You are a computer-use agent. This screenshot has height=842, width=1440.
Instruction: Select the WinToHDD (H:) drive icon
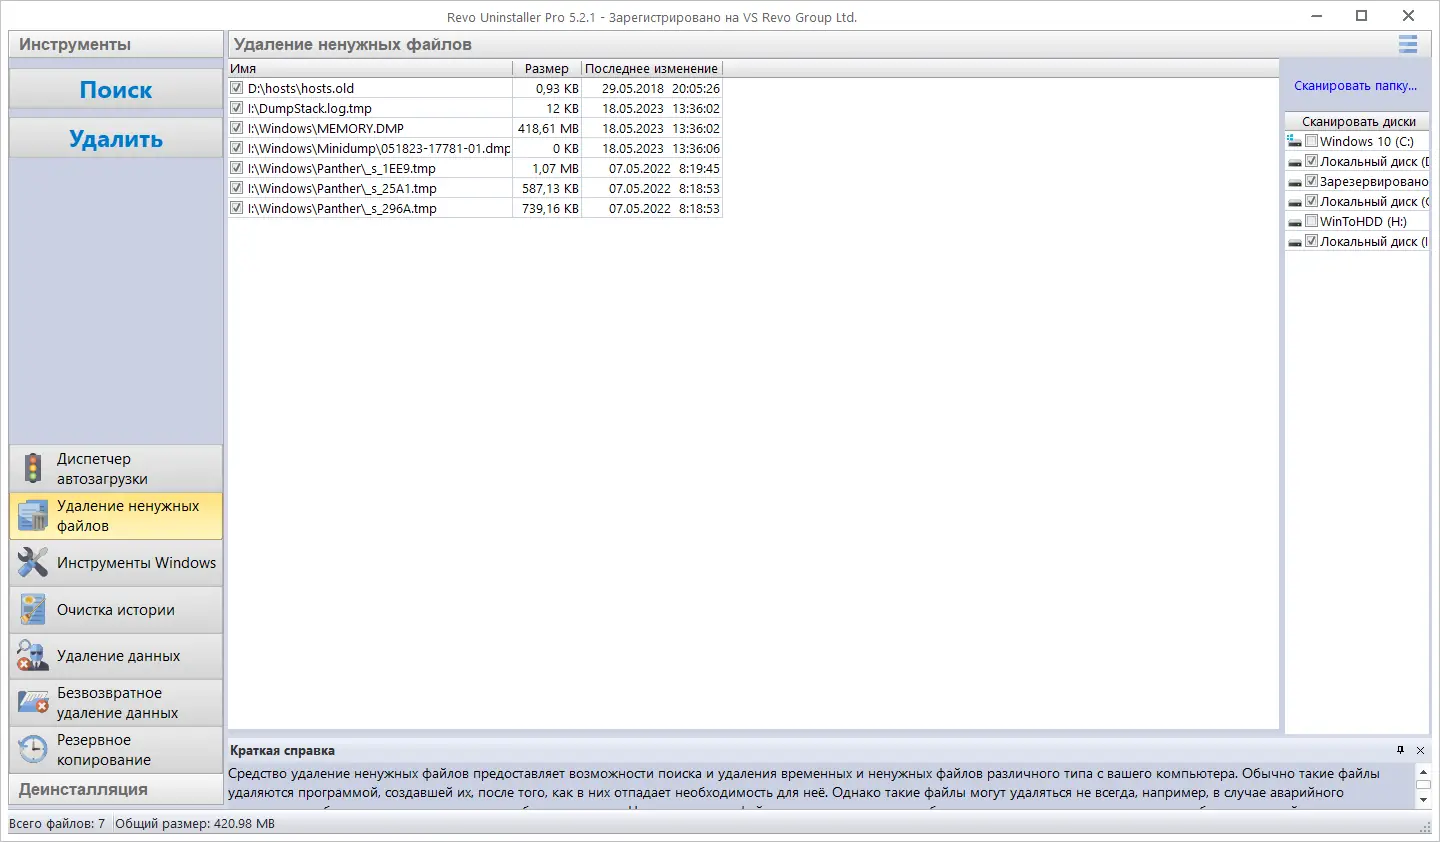[x=1295, y=222]
